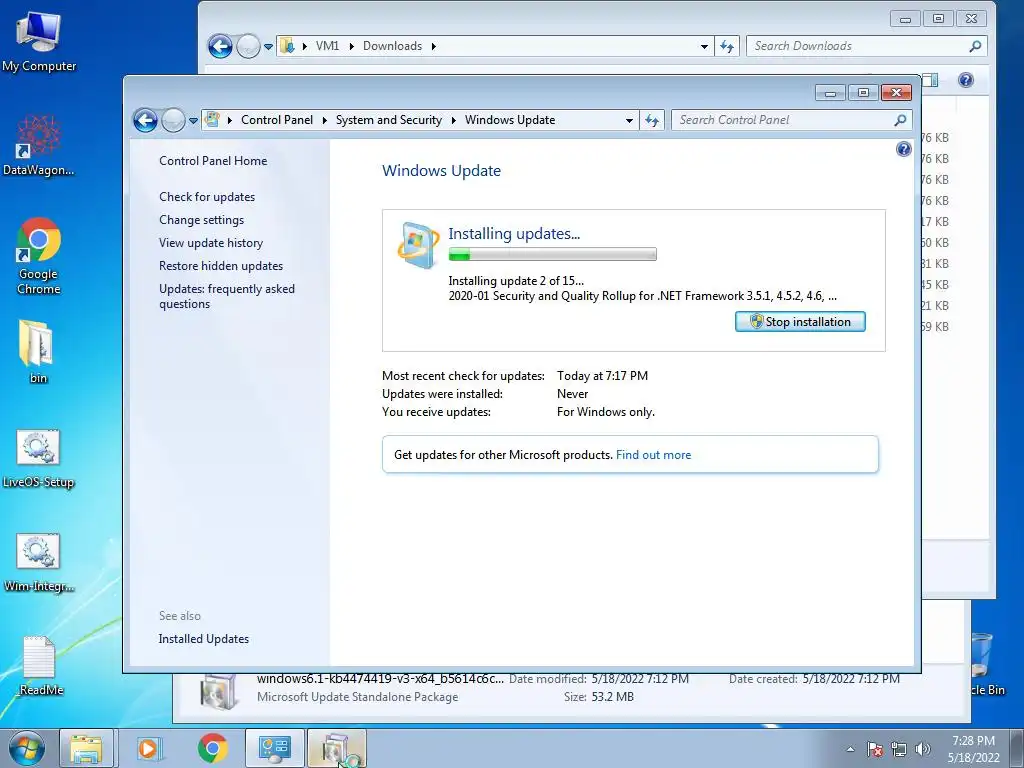This screenshot has width=1024, height=768.
Task: Click Forward arrow in Windows Update window
Action: click(173, 120)
